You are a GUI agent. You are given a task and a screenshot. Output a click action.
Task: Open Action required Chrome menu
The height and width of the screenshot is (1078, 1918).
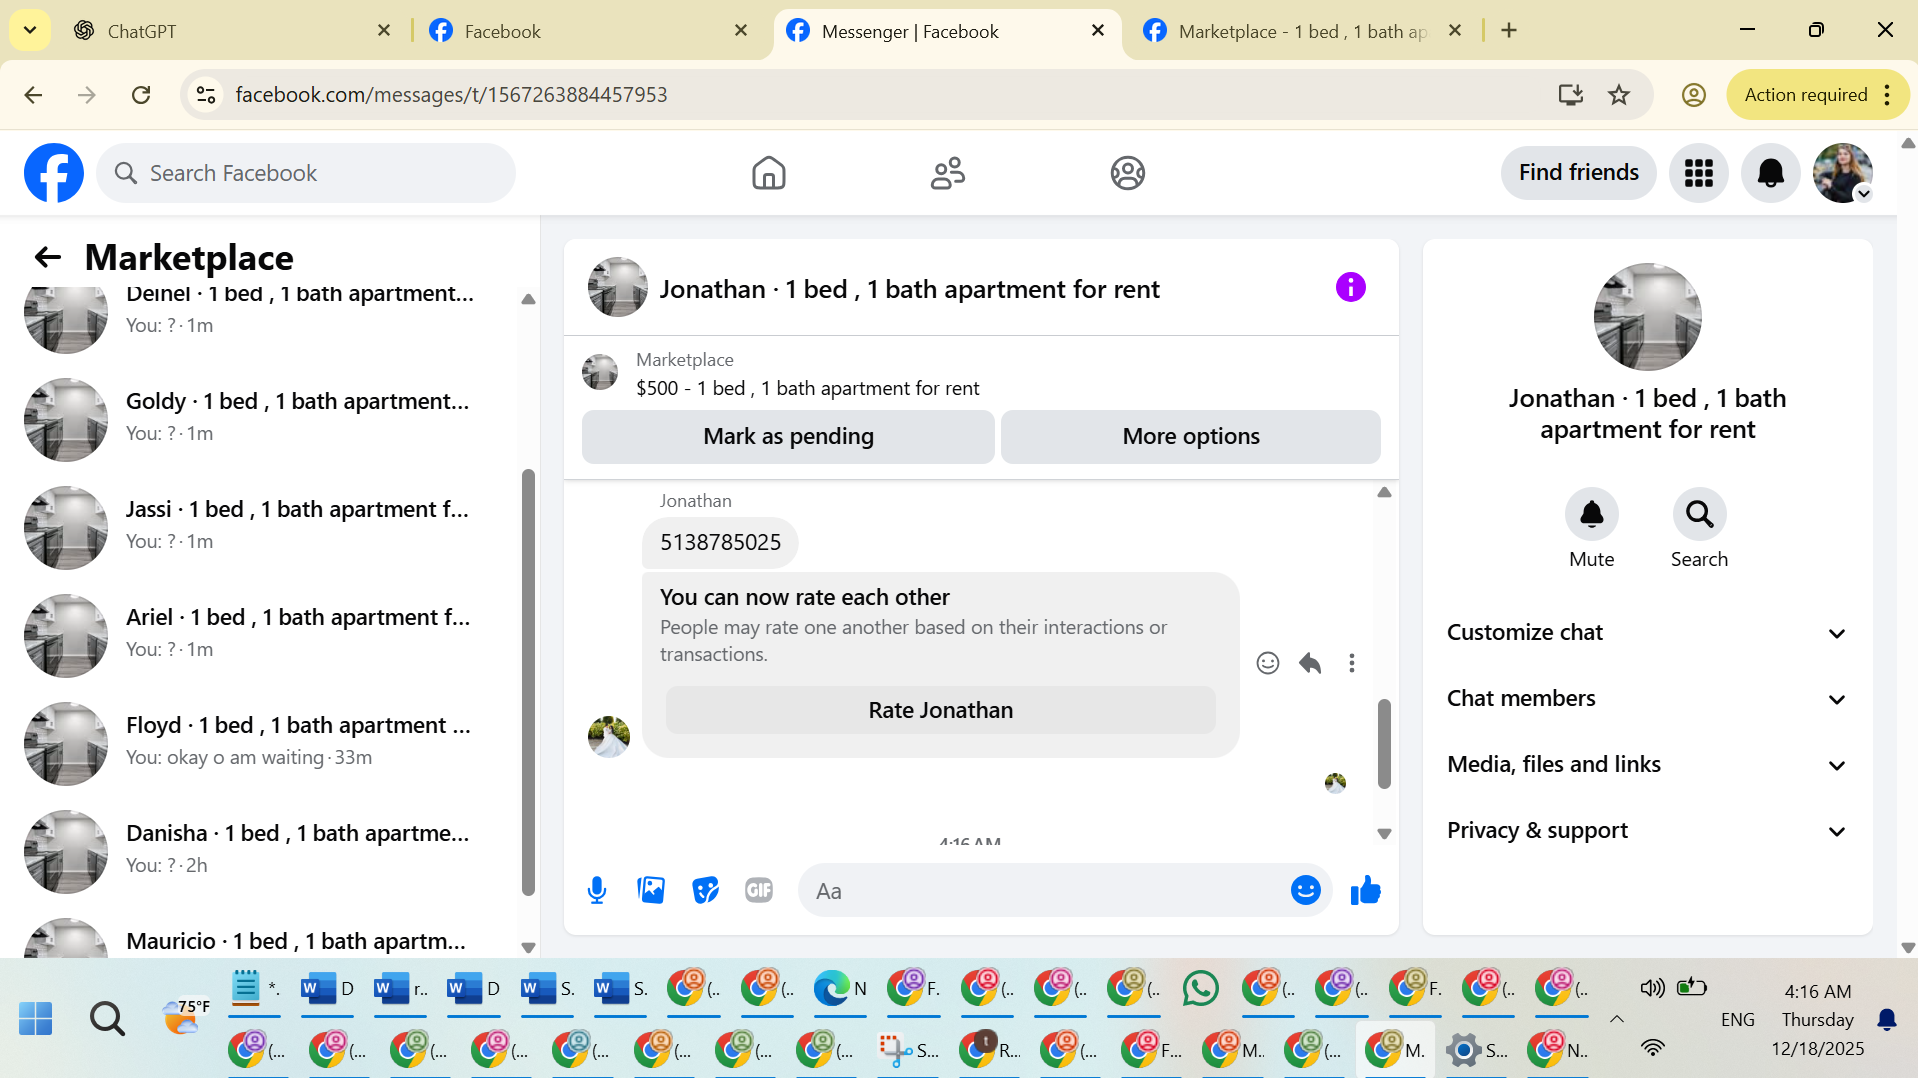click(1817, 95)
